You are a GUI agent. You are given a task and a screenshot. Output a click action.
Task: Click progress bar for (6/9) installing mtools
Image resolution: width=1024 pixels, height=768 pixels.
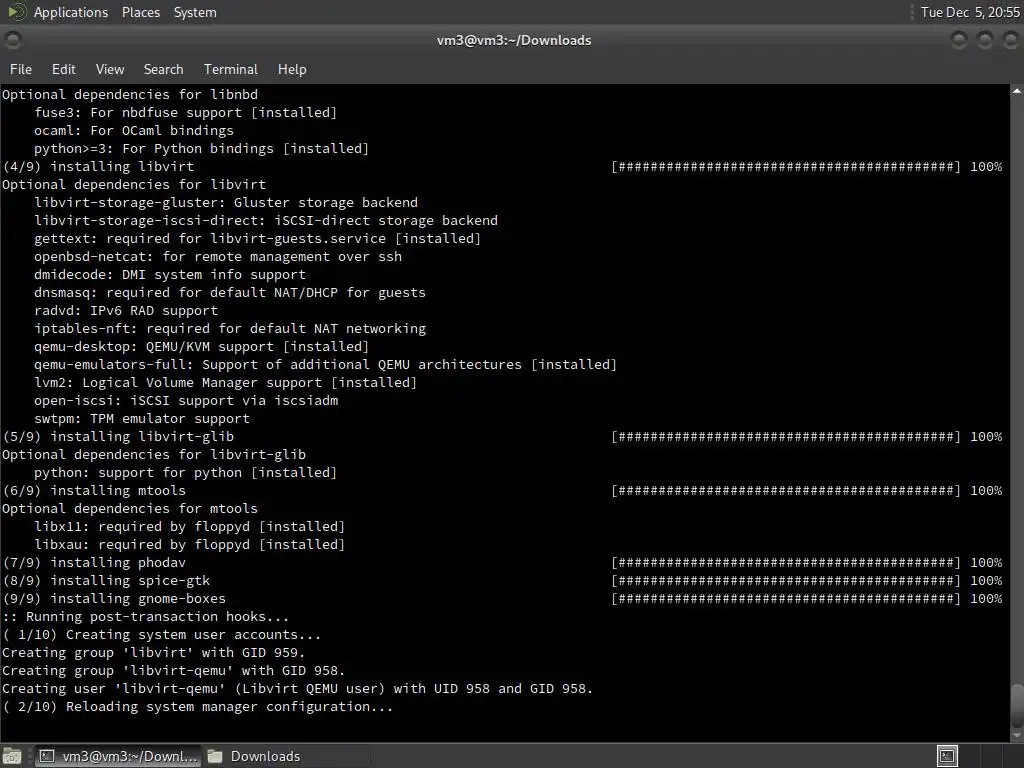(786, 490)
